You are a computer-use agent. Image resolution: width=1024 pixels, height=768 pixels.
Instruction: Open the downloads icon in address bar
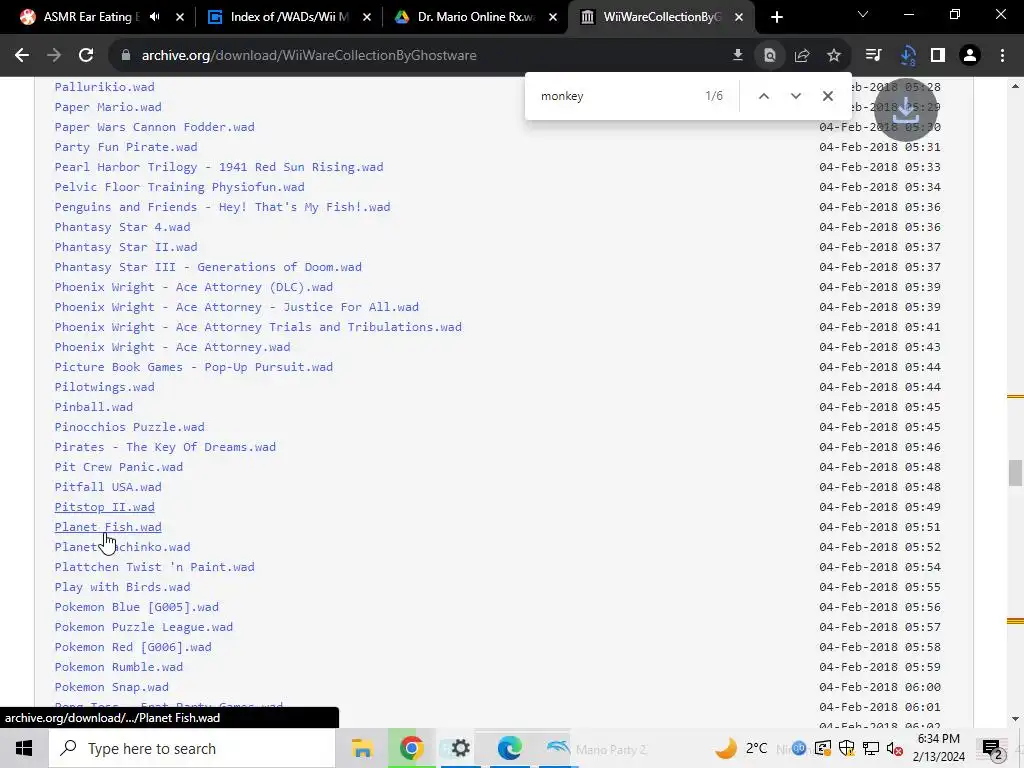pos(737,56)
